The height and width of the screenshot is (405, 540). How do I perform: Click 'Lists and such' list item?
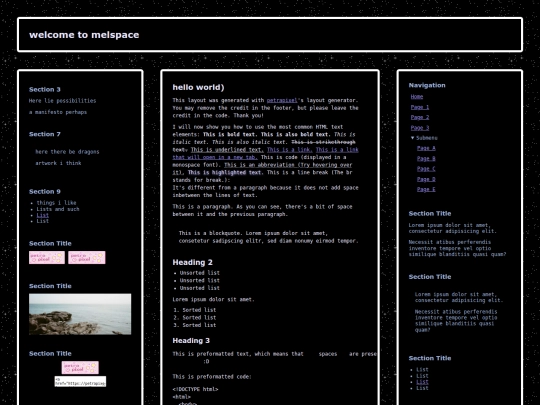[x=58, y=209]
